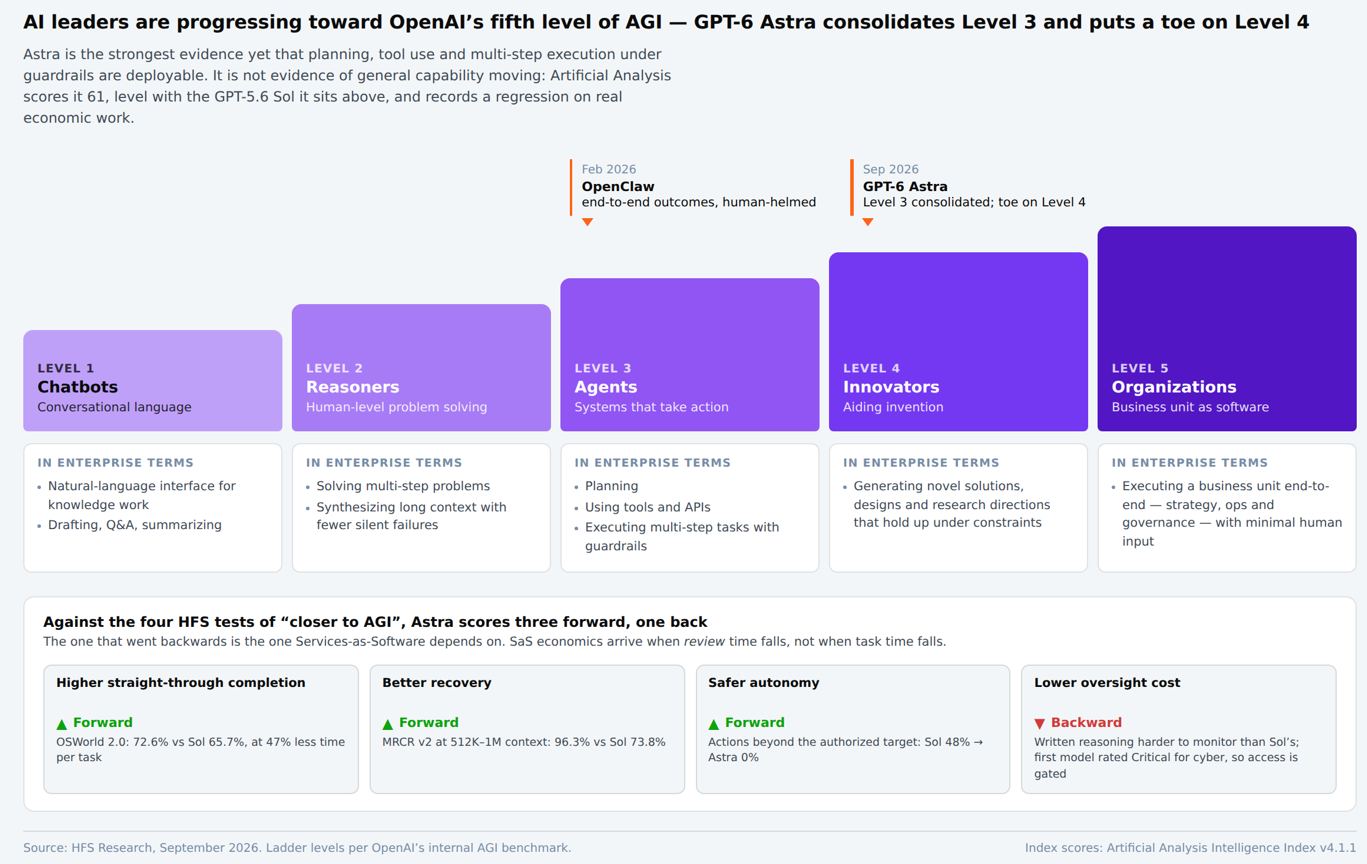
Task: Click 'Human-level problem solving' subtitle
Action: (x=397, y=407)
